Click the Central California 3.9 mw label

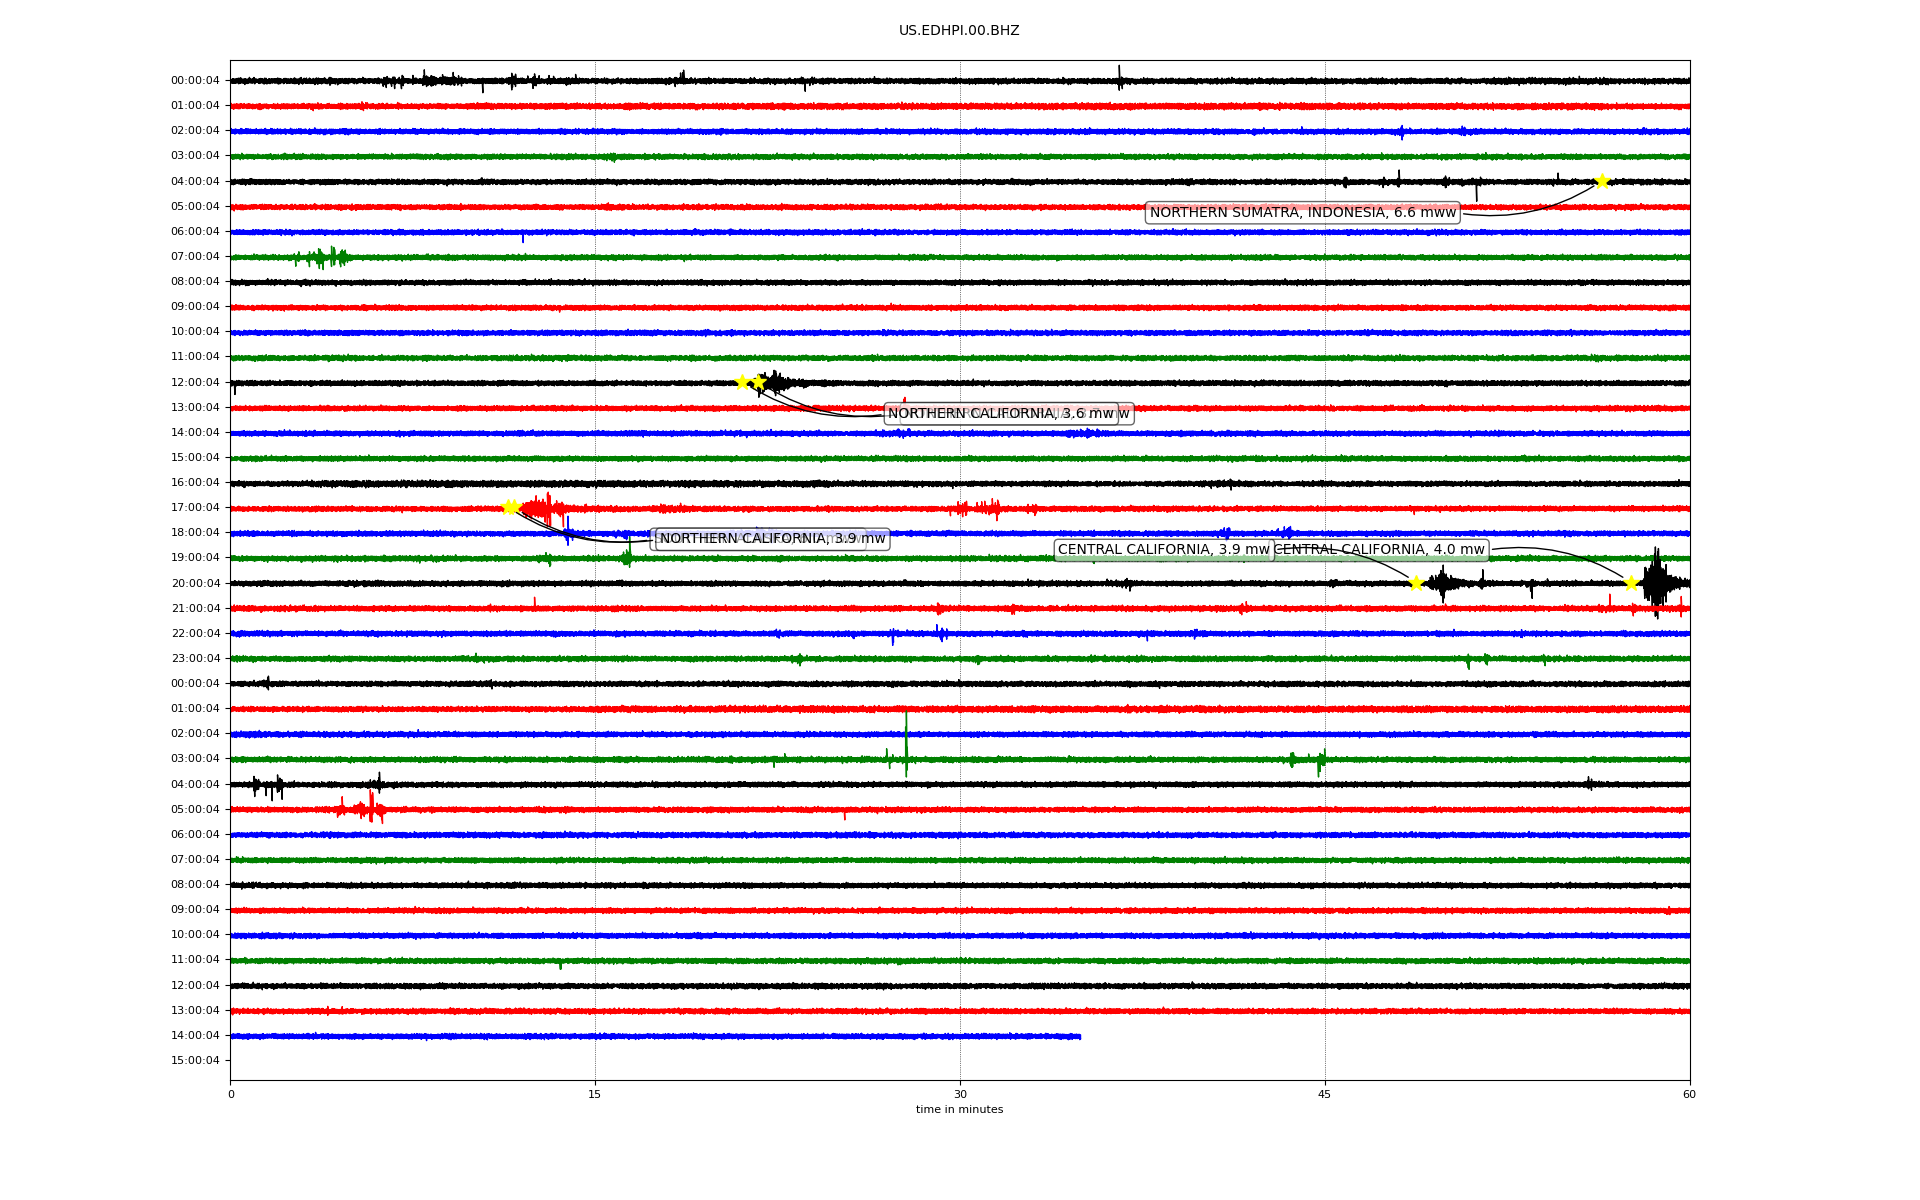(x=1163, y=550)
